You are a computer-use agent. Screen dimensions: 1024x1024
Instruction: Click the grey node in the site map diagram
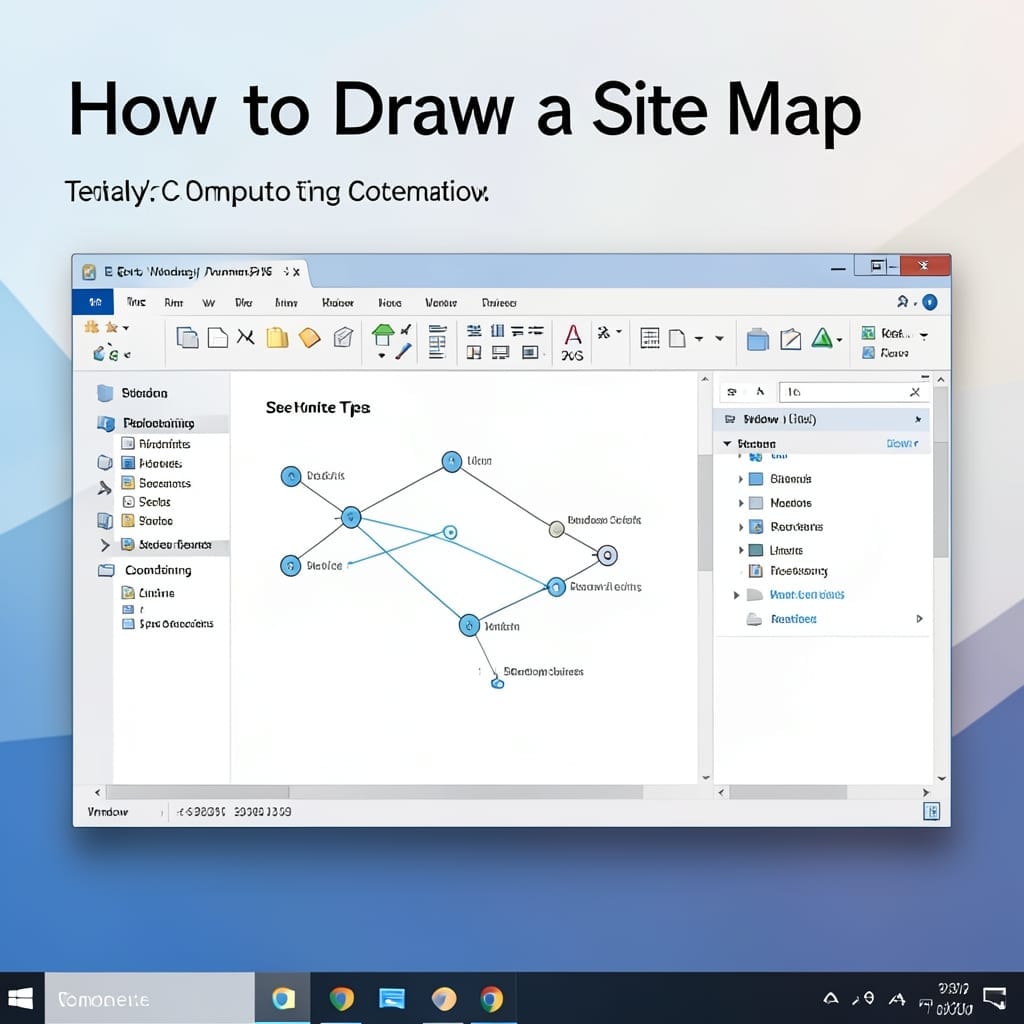tap(556, 528)
